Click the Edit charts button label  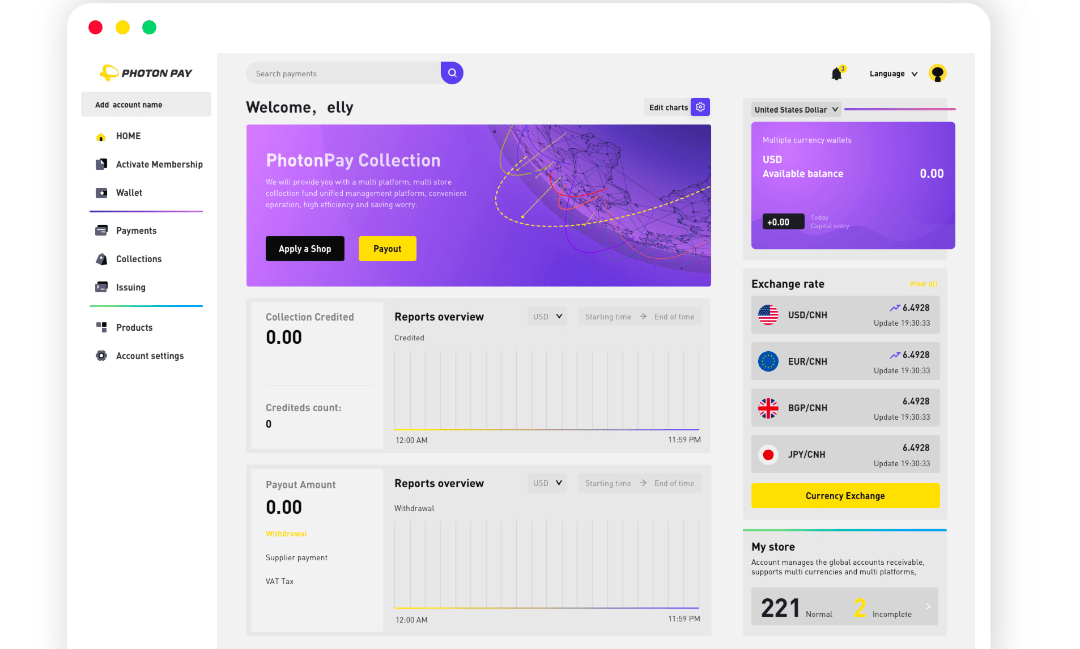click(668, 107)
